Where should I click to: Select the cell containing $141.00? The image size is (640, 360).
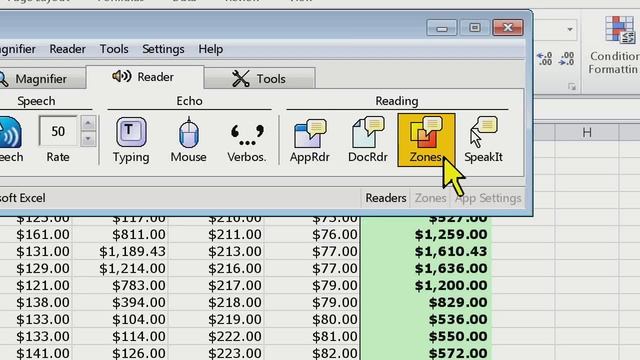[x=36, y=353]
